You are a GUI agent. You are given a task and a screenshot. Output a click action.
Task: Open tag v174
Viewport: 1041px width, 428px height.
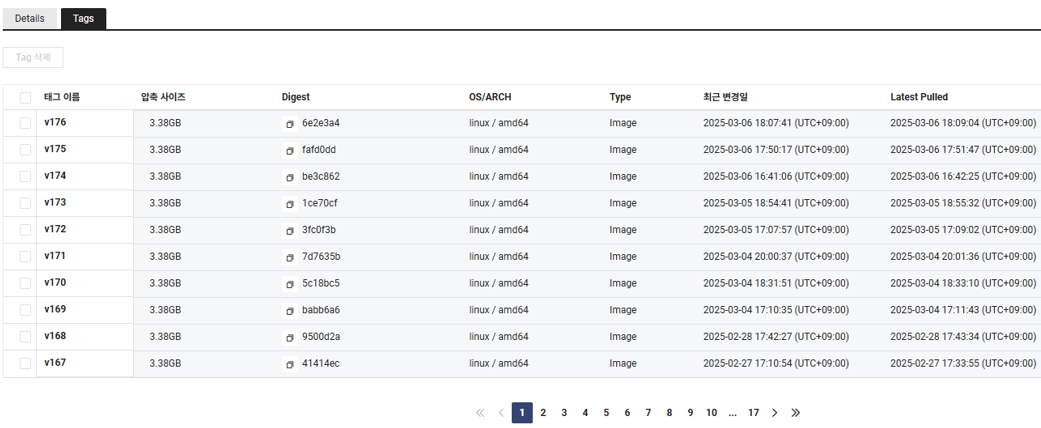click(x=55, y=176)
